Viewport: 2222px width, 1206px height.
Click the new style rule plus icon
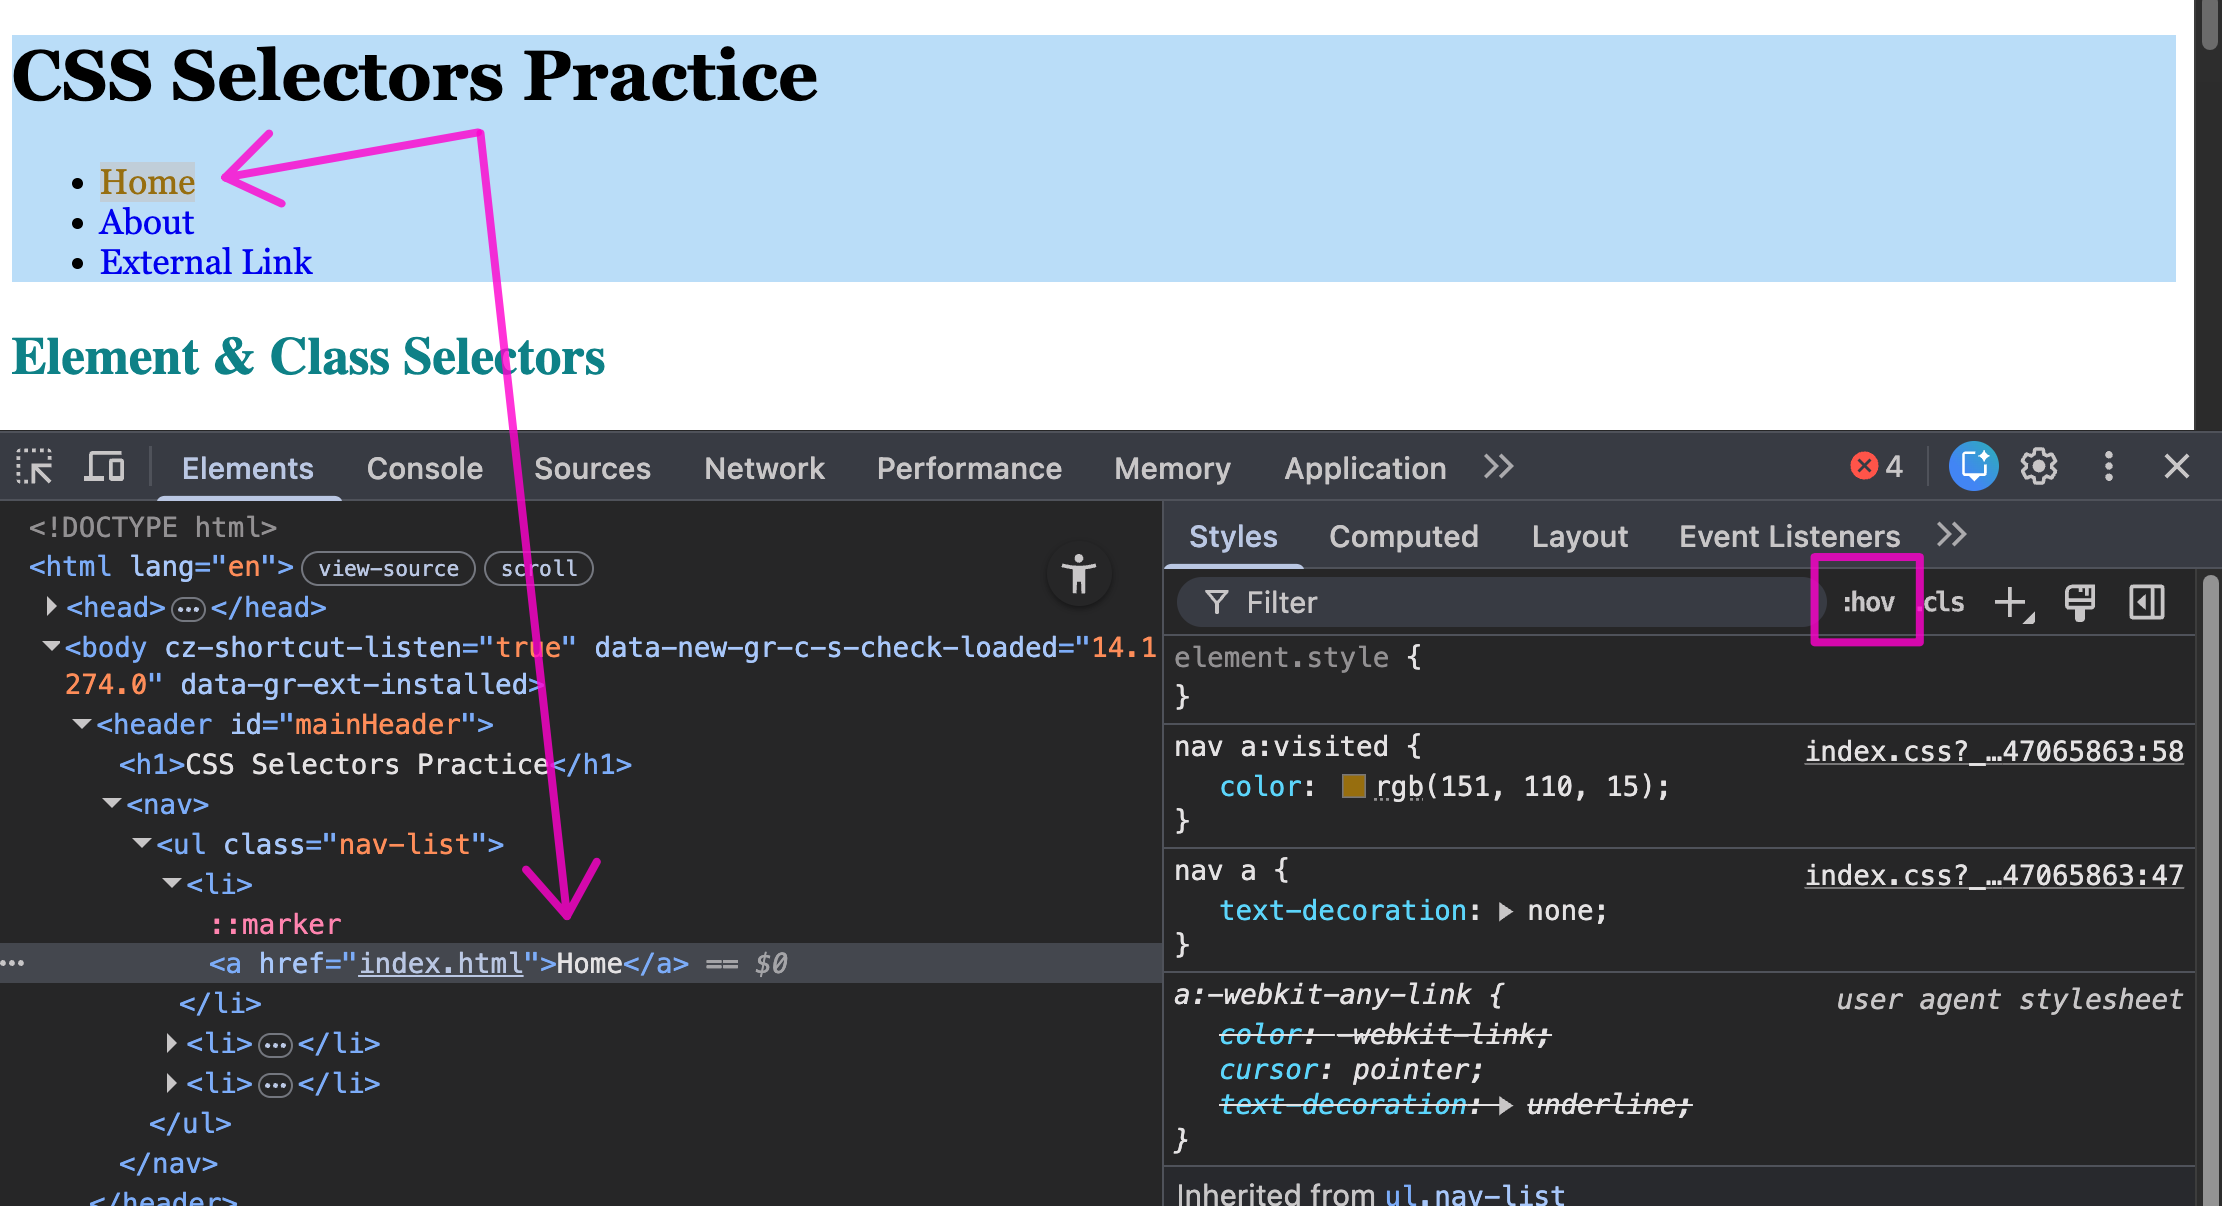[x=2011, y=603]
